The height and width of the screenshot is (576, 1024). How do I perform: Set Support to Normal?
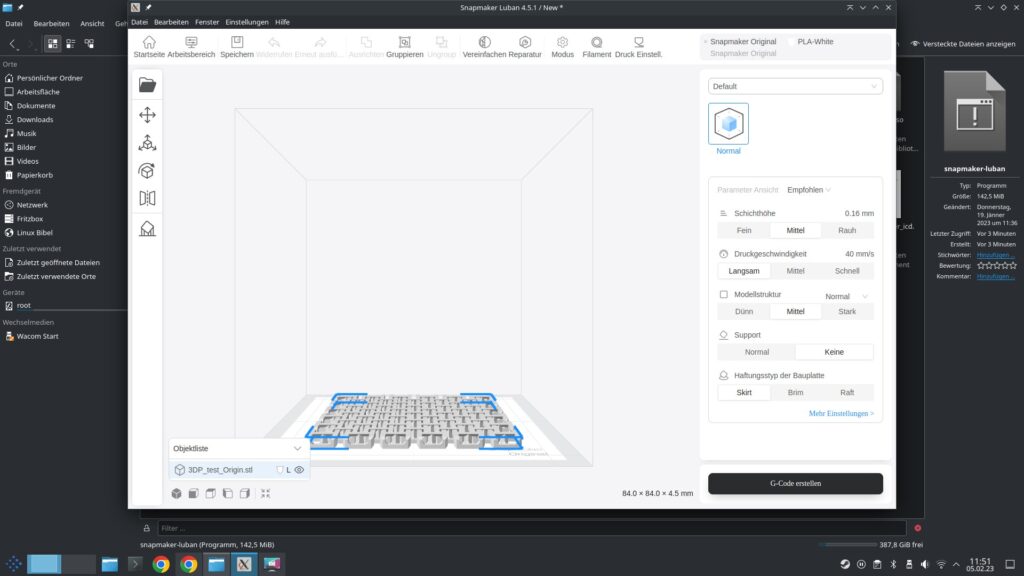pos(757,352)
